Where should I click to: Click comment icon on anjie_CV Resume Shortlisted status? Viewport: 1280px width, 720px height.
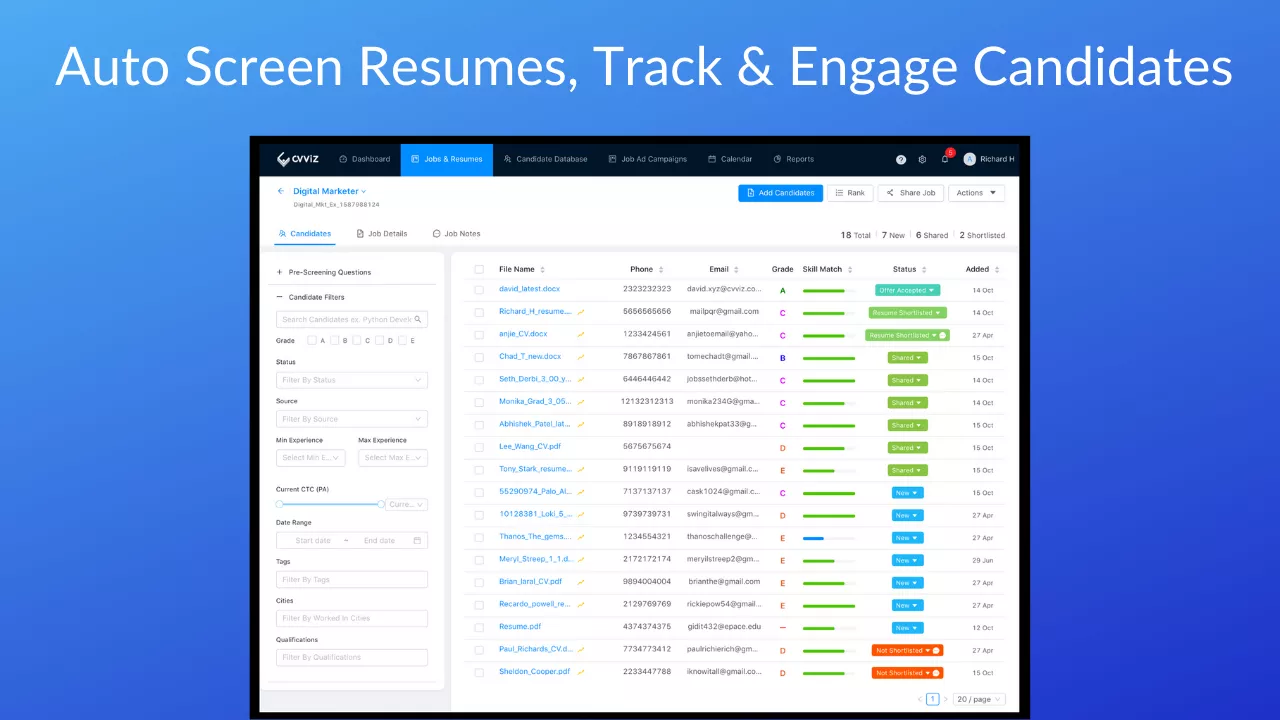tap(943, 335)
